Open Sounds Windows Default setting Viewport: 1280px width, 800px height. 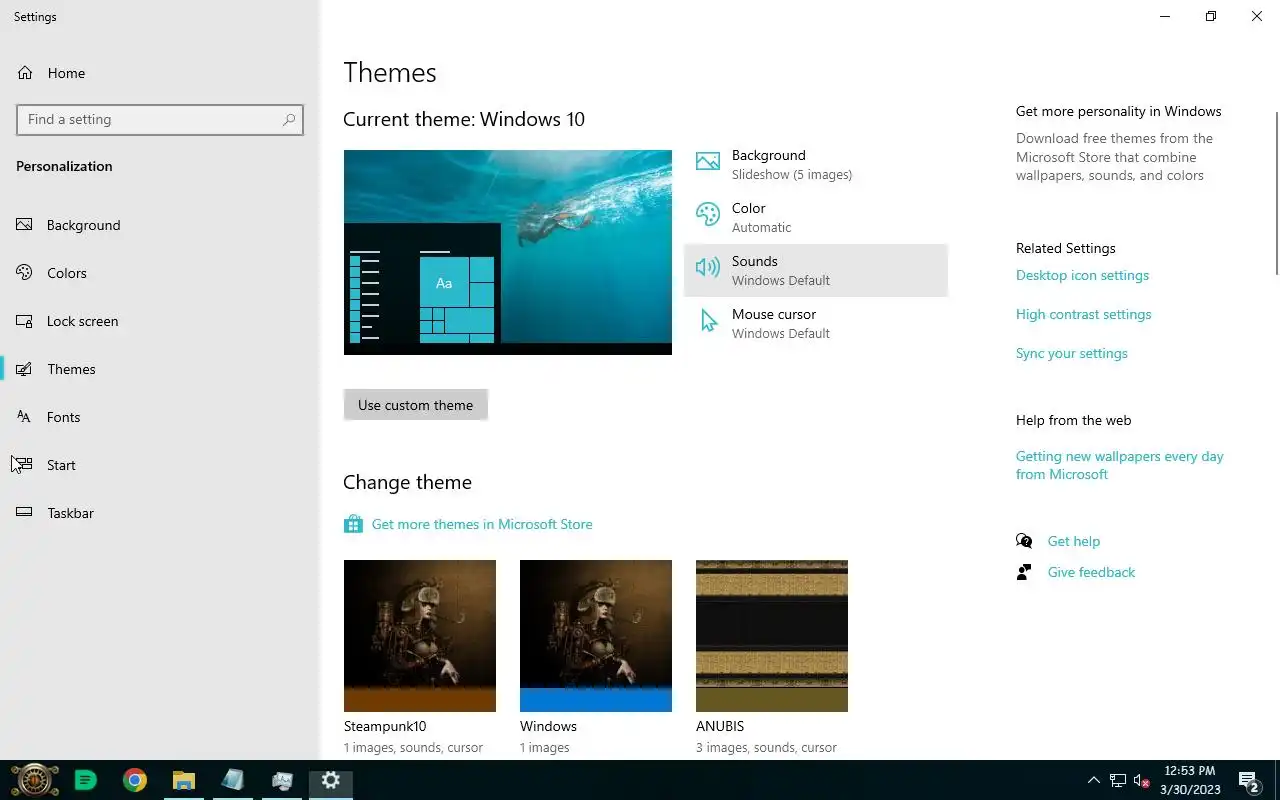pos(815,270)
